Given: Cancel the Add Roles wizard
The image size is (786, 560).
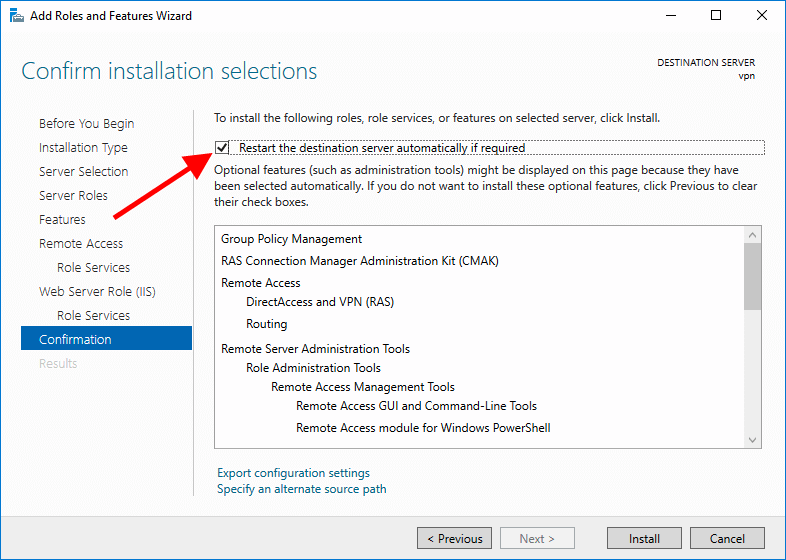Looking at the screenshot, I should 727,538.
